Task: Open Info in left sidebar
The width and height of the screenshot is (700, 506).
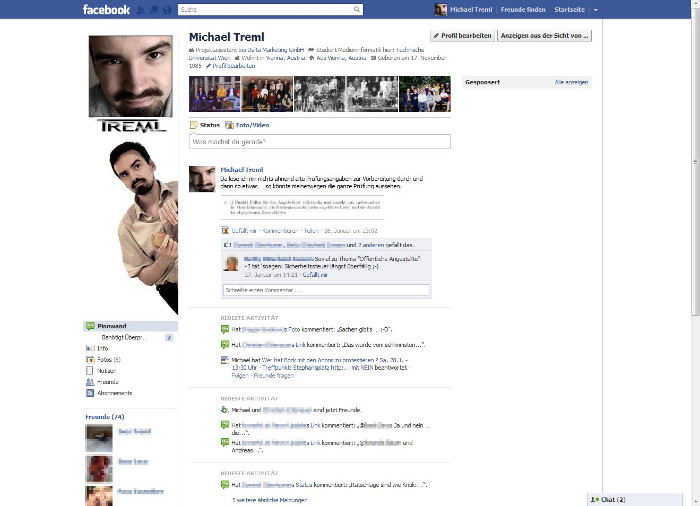Action: coord(103,348)
